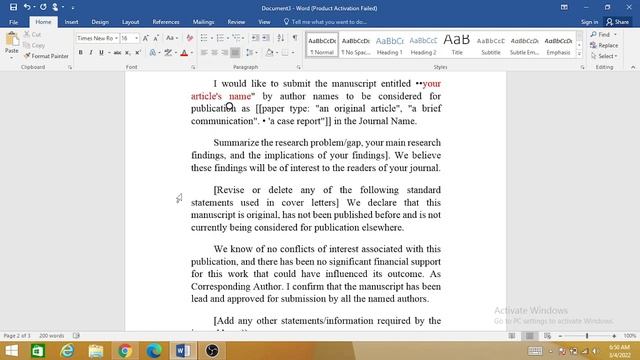
Task: Center align the text
Action: click(x=214, y=53)
